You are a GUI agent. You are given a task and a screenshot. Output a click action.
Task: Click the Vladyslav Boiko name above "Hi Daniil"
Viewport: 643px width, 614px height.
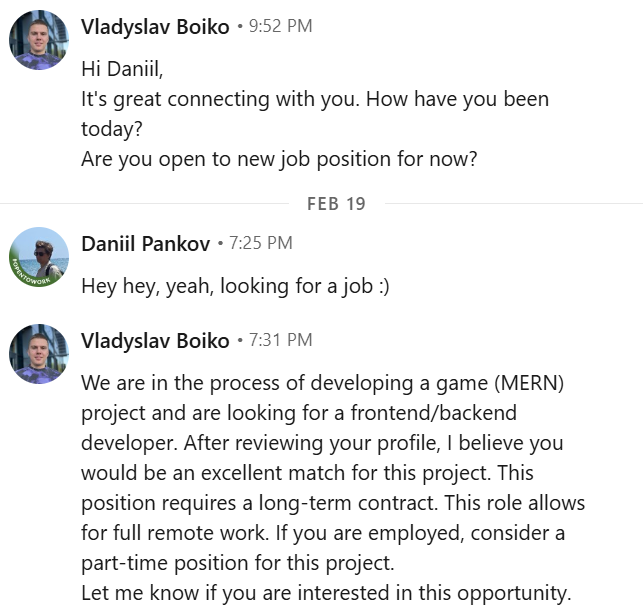tap(155, 27)
